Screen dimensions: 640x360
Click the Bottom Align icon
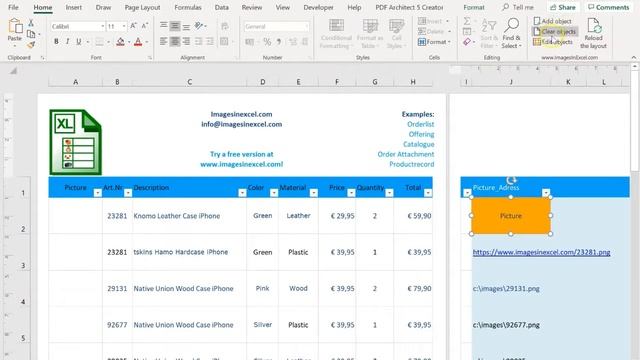click(x=186, y=26)
